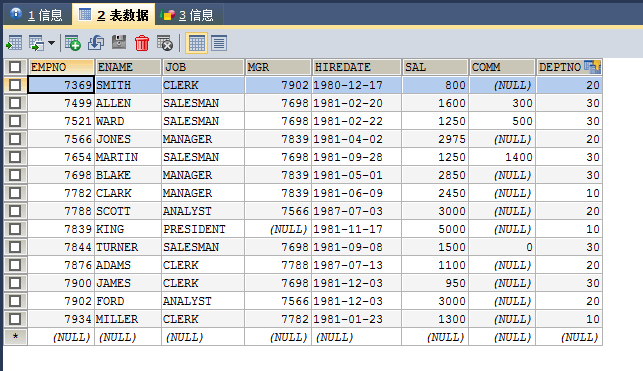The height and width of the screenshot is (371, 643).
Task: Open the 3 信息 tab
Action: point(189,15)
